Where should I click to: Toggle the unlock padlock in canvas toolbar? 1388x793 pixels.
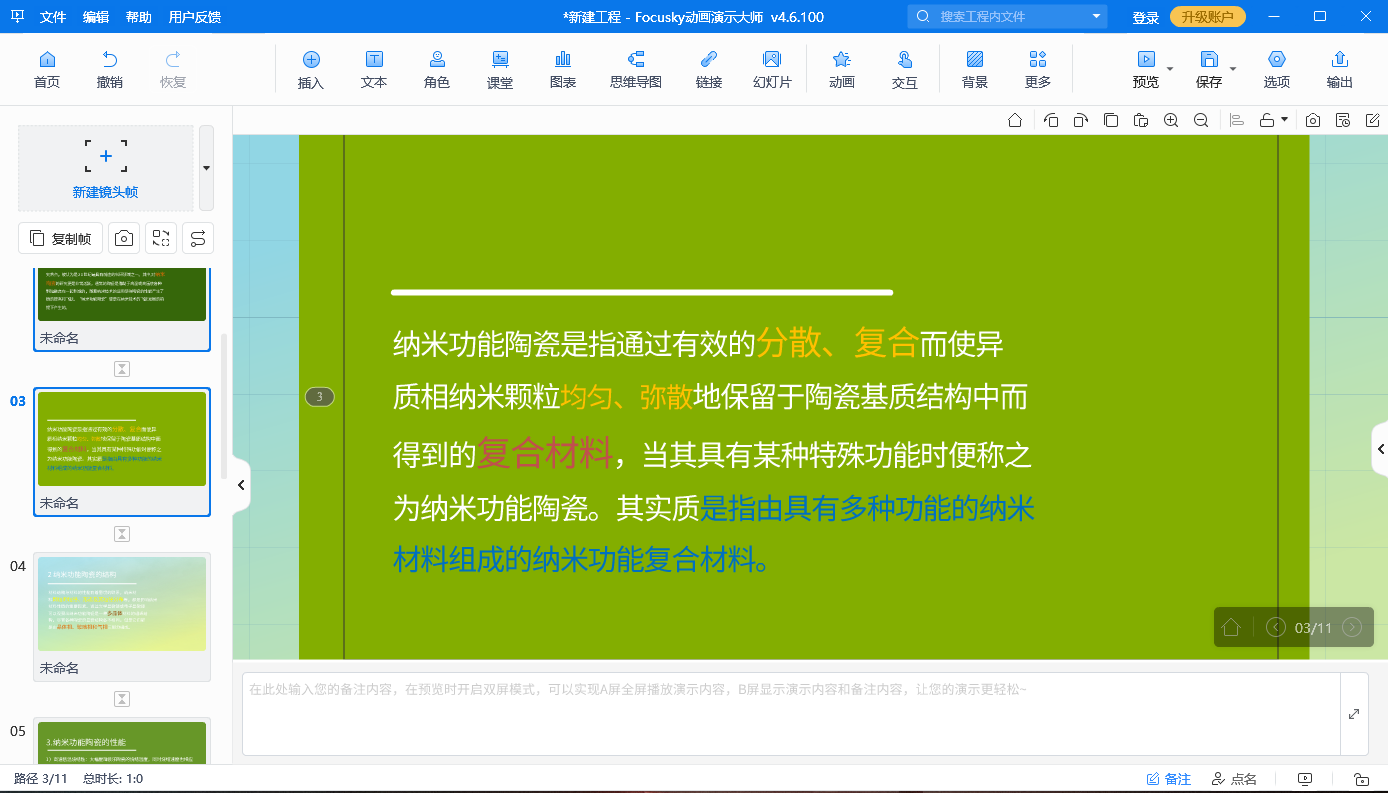coord(1267,120)
